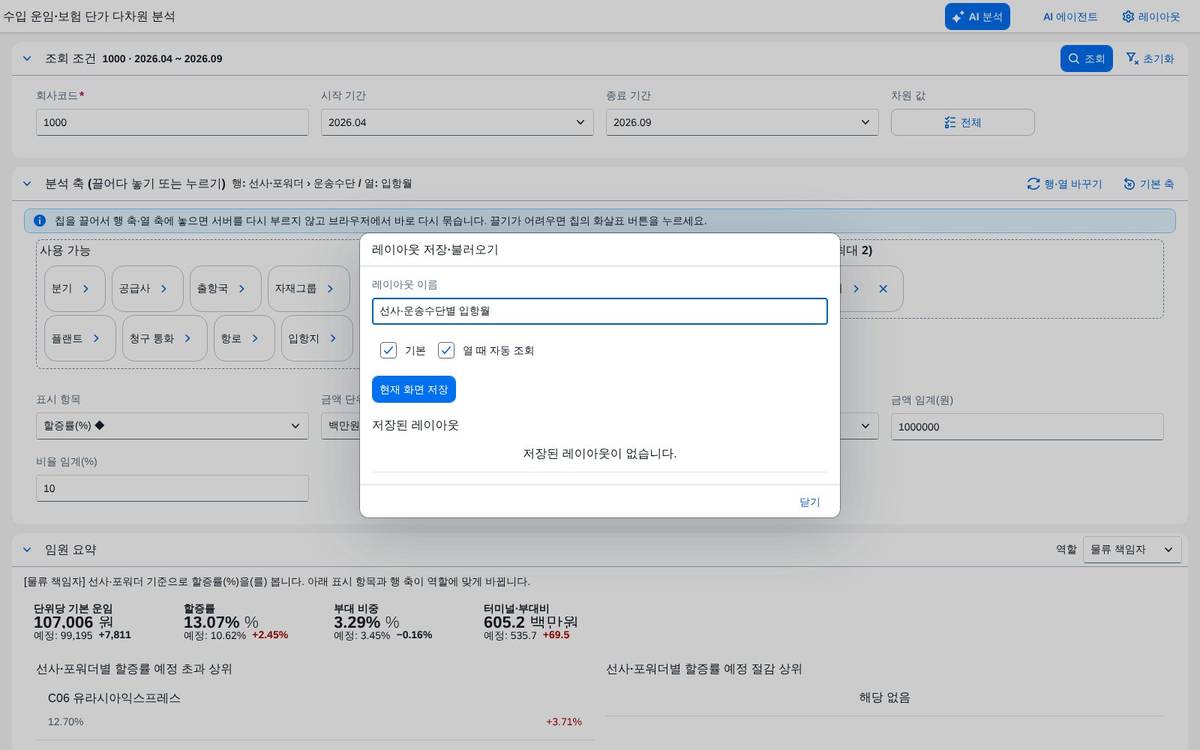Click the arrow on the 청구 통화 chip

188,338
